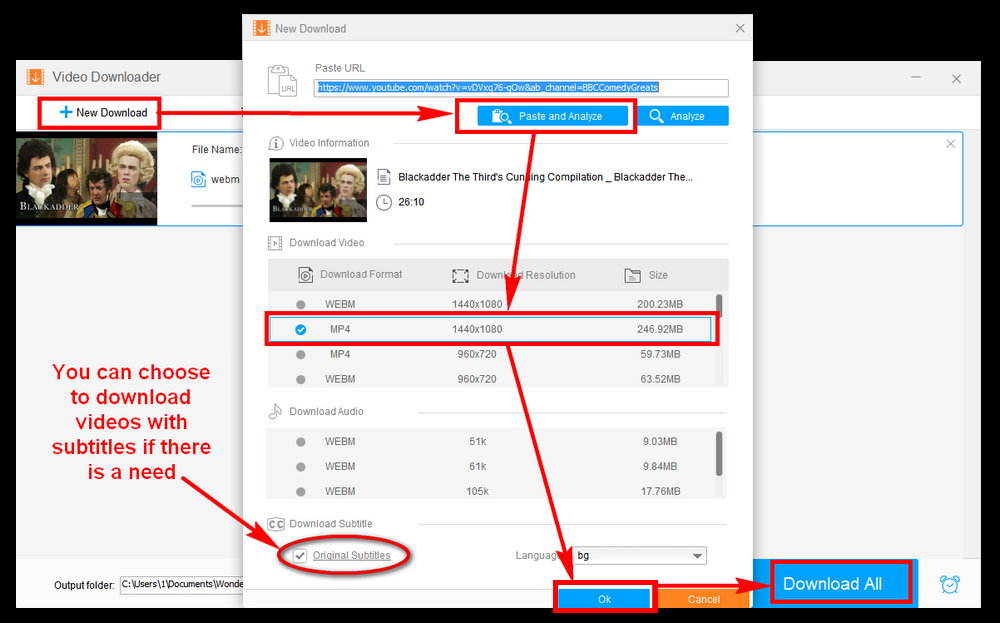
Task: Click the Download Audio music note icon
Action: tap(275, 412)
